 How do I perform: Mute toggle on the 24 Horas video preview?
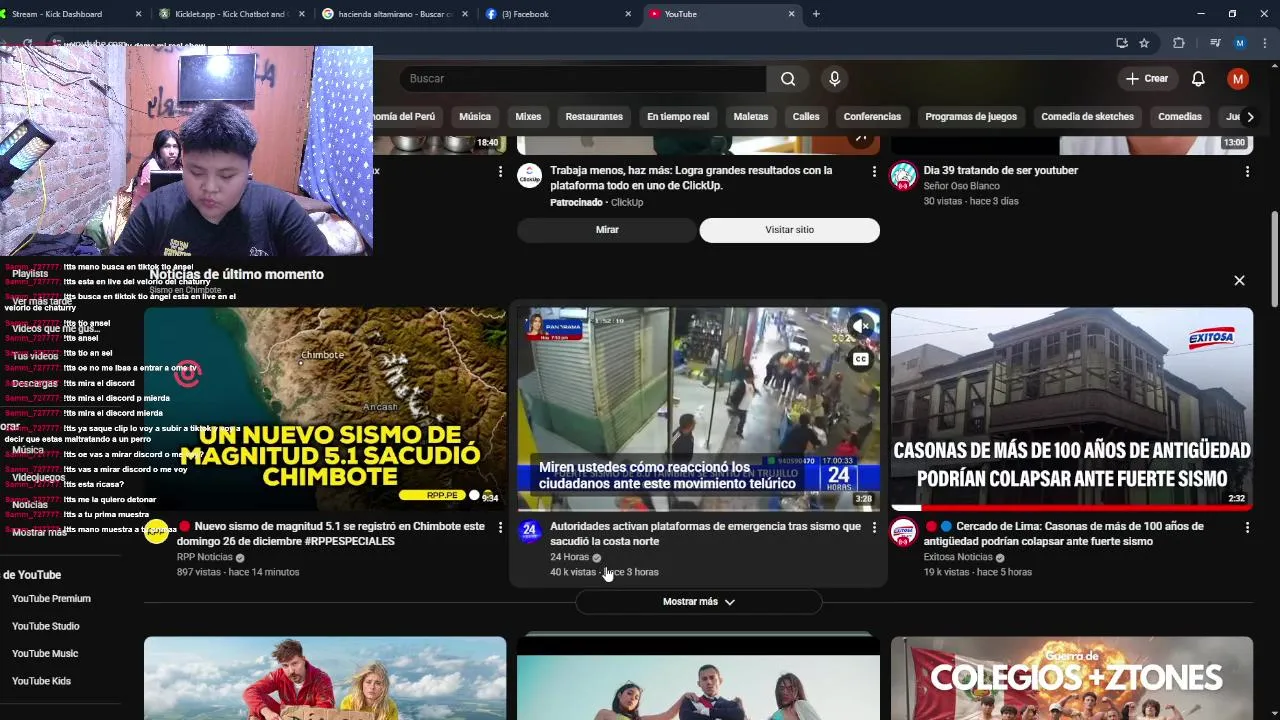click(x=860, y=326)
